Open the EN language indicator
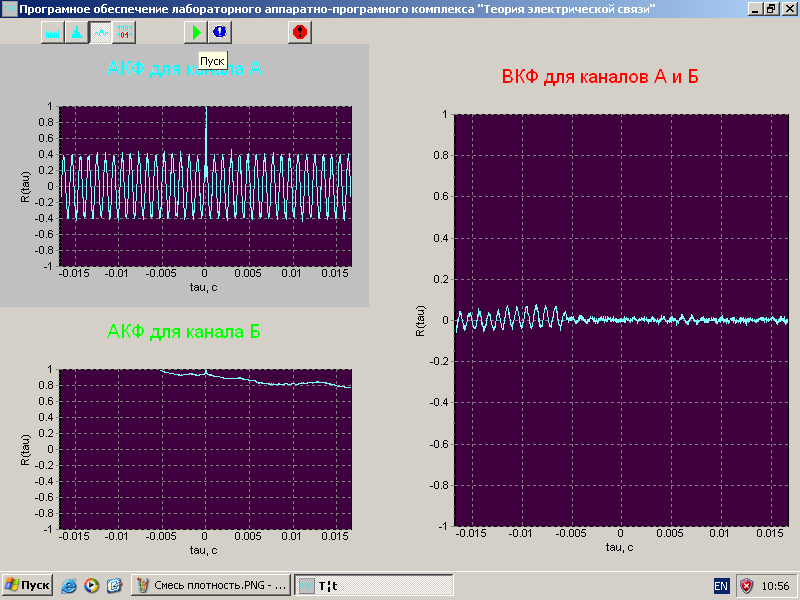The image size is (800, 600). [721, 586]
